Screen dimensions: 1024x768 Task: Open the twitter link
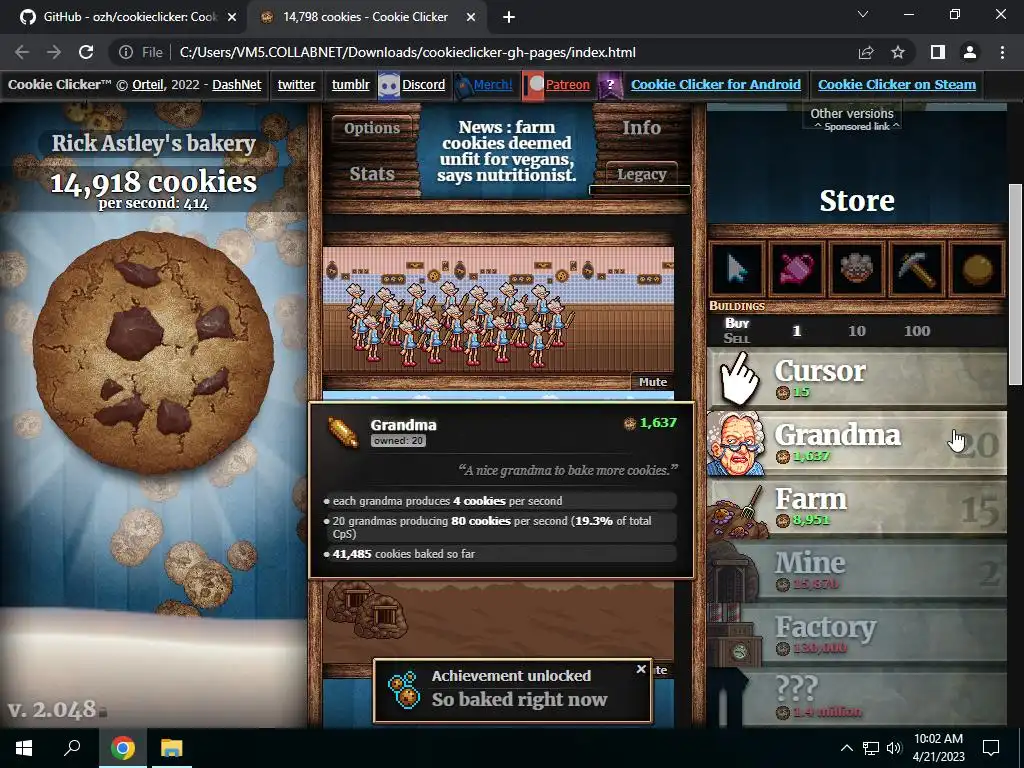296,84
